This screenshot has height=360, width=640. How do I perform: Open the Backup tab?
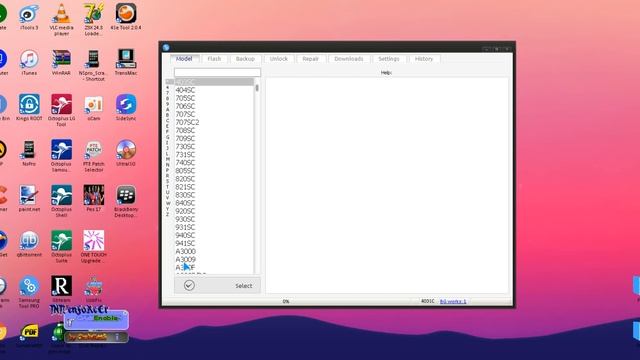click(x=245, y=59)
